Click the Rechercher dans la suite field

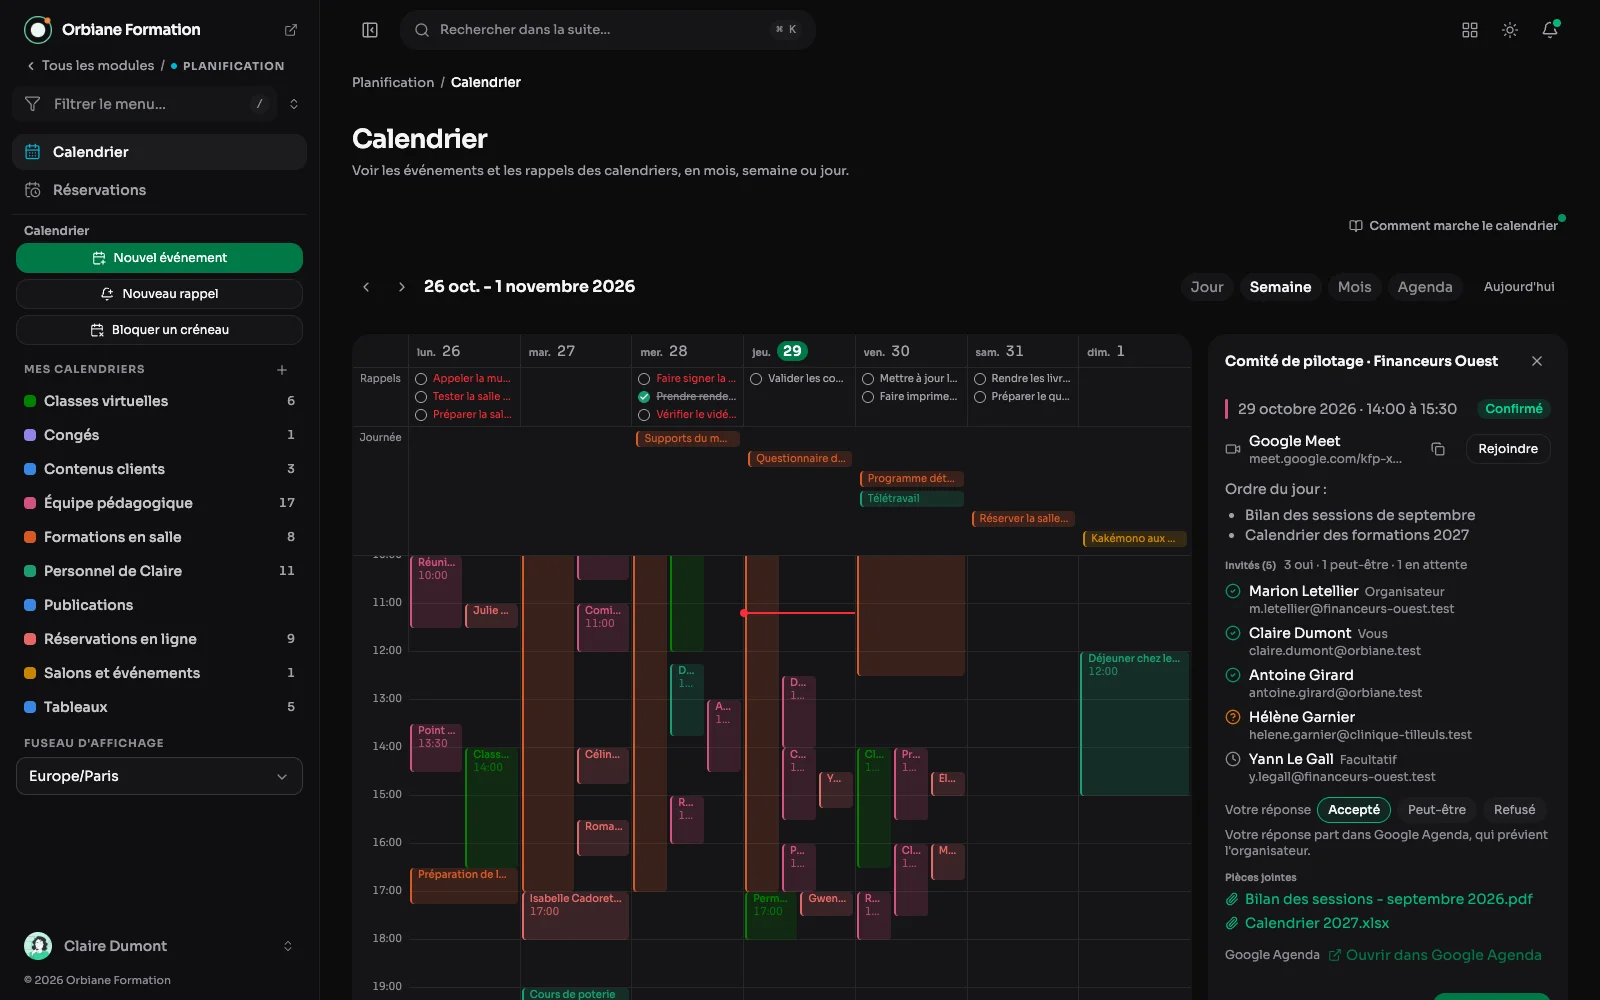pos(608,30)
